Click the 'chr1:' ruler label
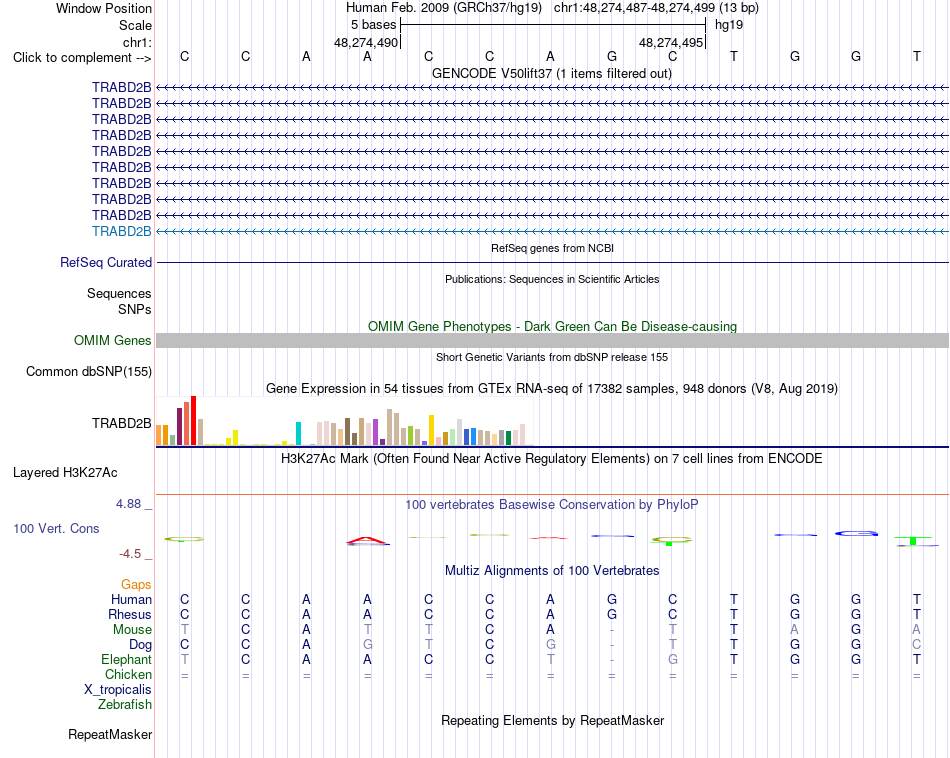Viewport: 950px width, 758px height. [x=137, y=42]
